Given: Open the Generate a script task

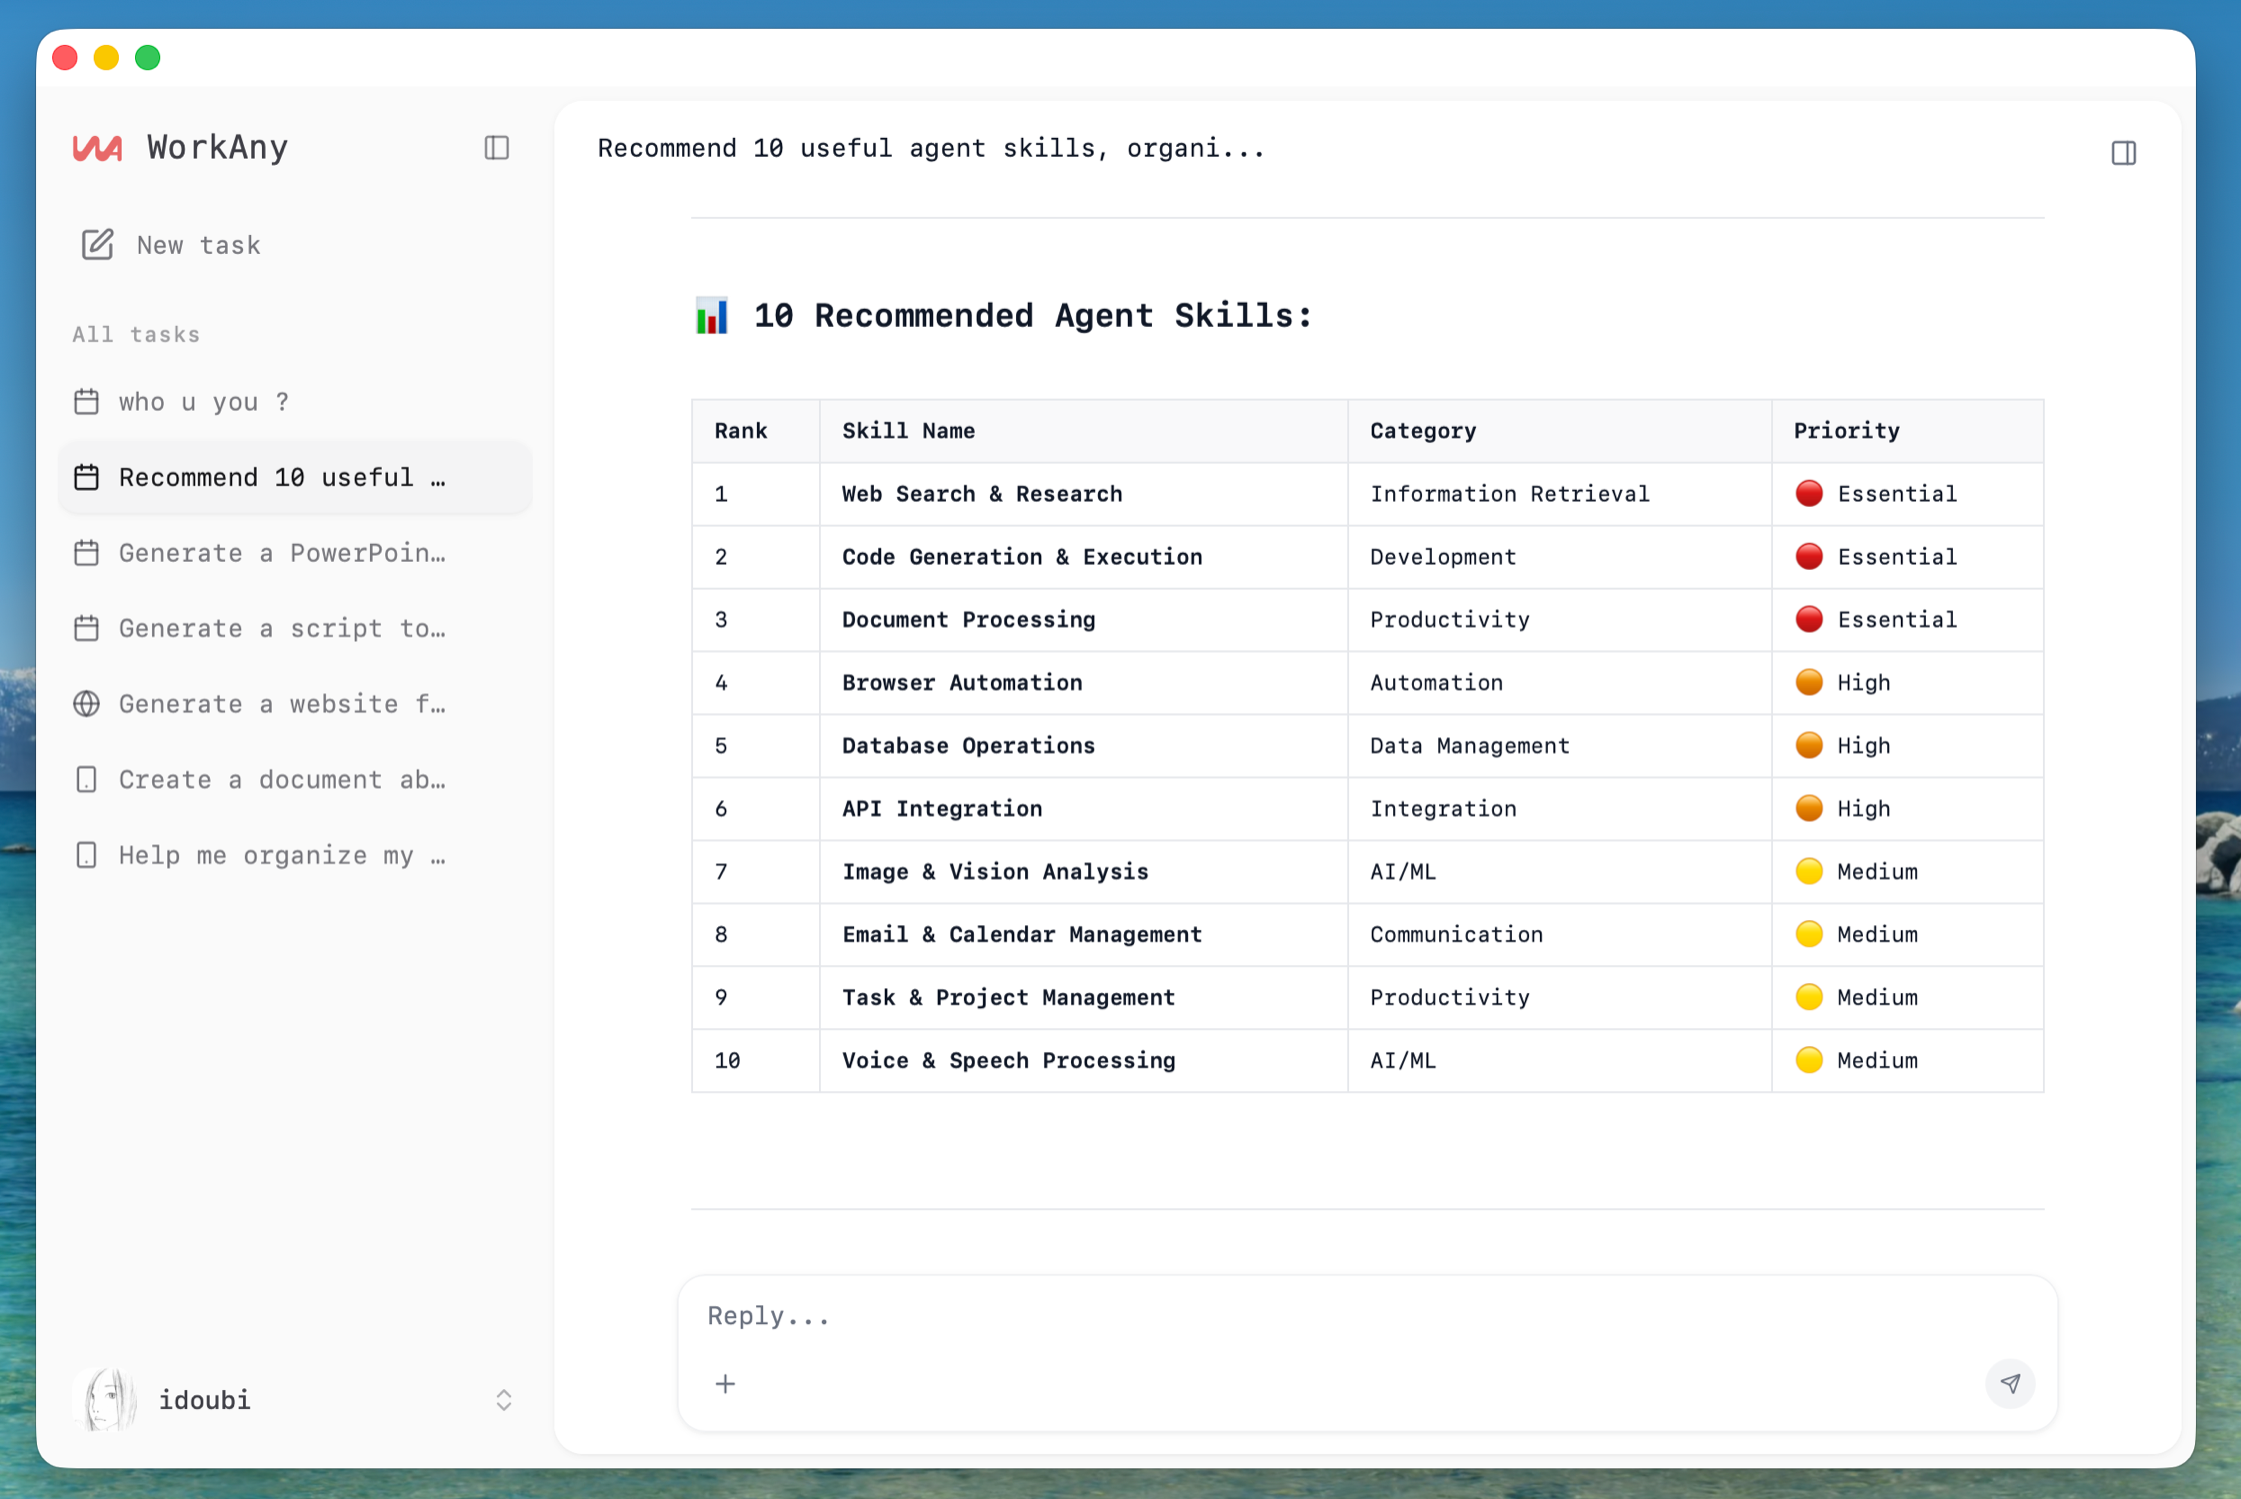Looking at the screenshot, I should click(282, 629).
